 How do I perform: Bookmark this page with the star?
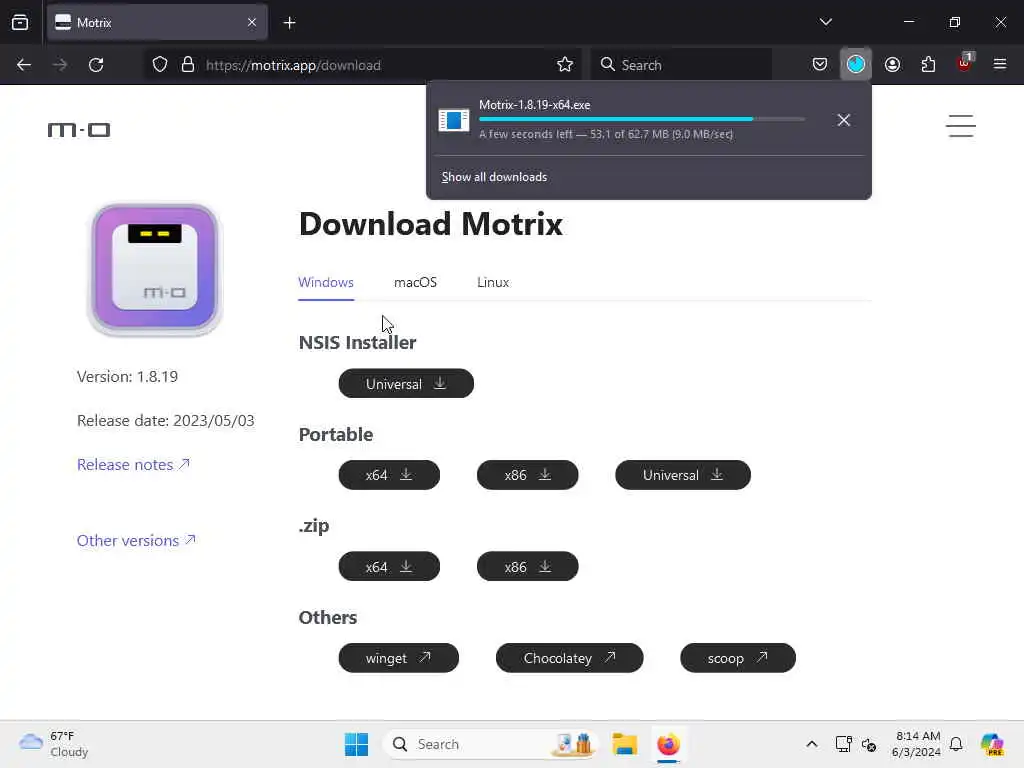coord(565,65)
